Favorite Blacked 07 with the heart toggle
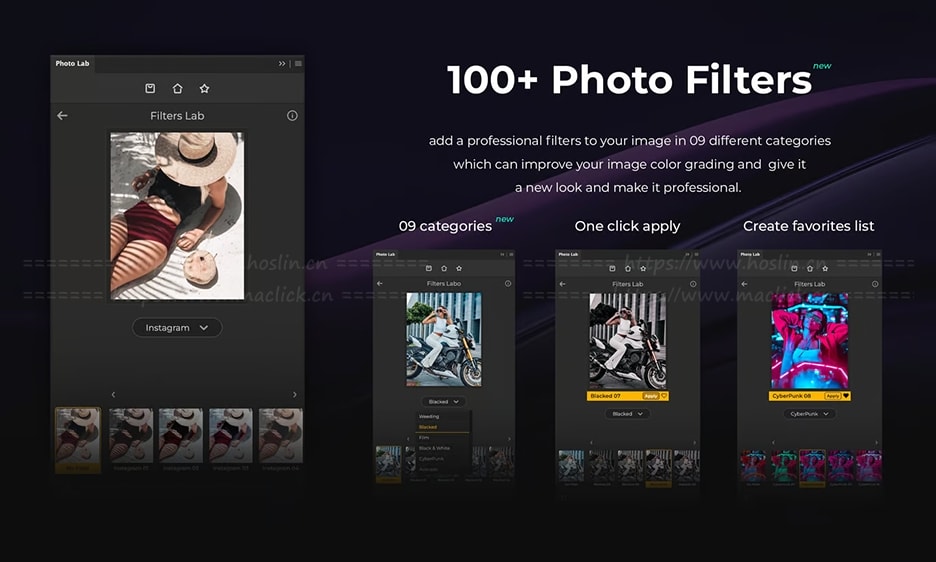The width and height of the screenshot is (936, 562). pos(664,396)
